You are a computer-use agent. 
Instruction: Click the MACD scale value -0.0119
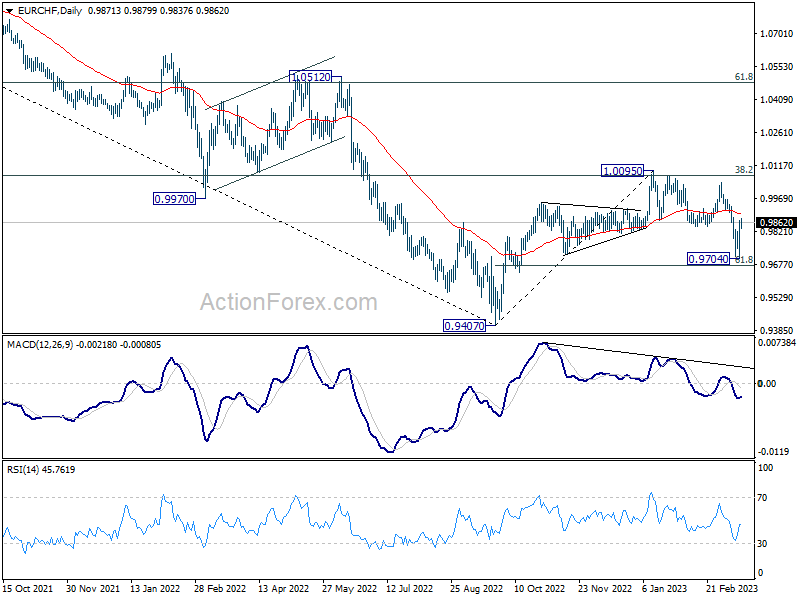tap(773, 452)
